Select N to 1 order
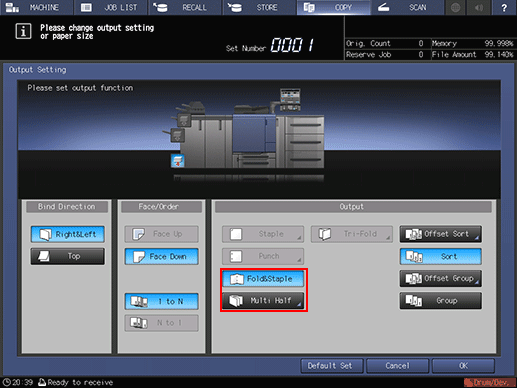This screenshot has height=388, width=517. tap(162, 323)
